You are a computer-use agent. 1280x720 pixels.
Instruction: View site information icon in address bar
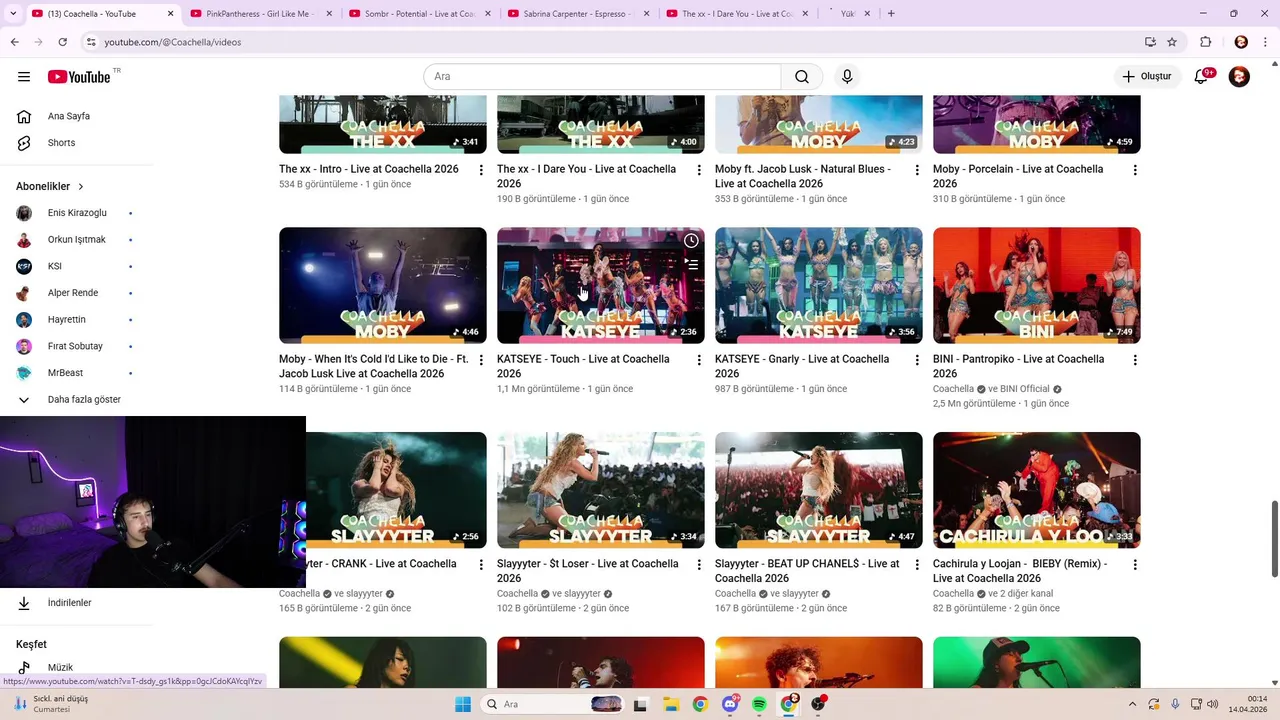point(91,42)
